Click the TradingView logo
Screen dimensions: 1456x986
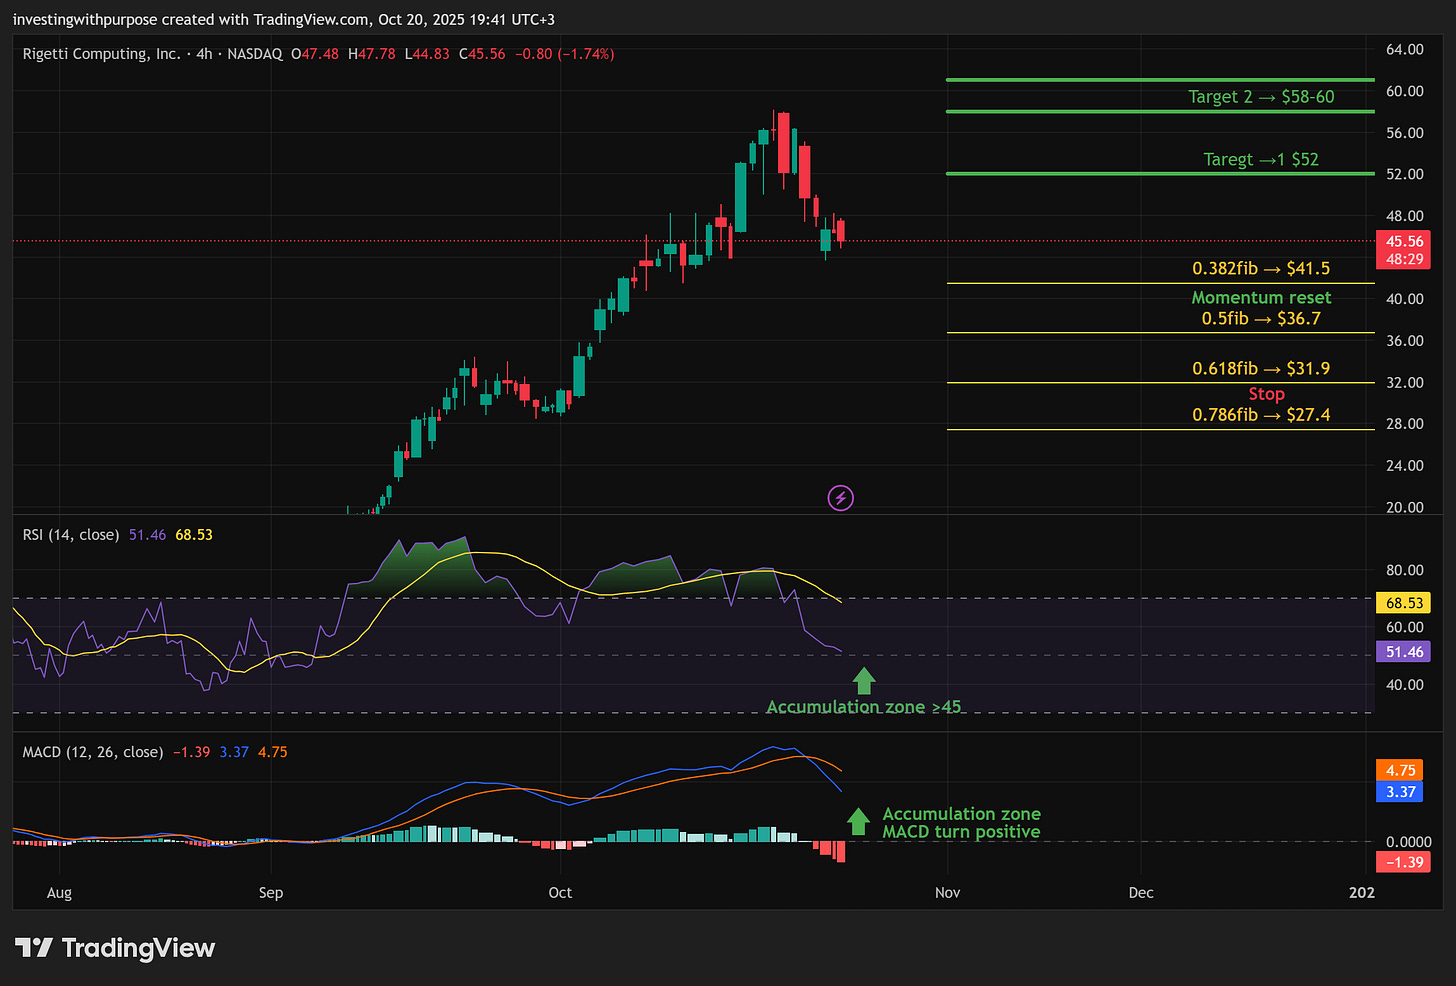coord(115,948)
